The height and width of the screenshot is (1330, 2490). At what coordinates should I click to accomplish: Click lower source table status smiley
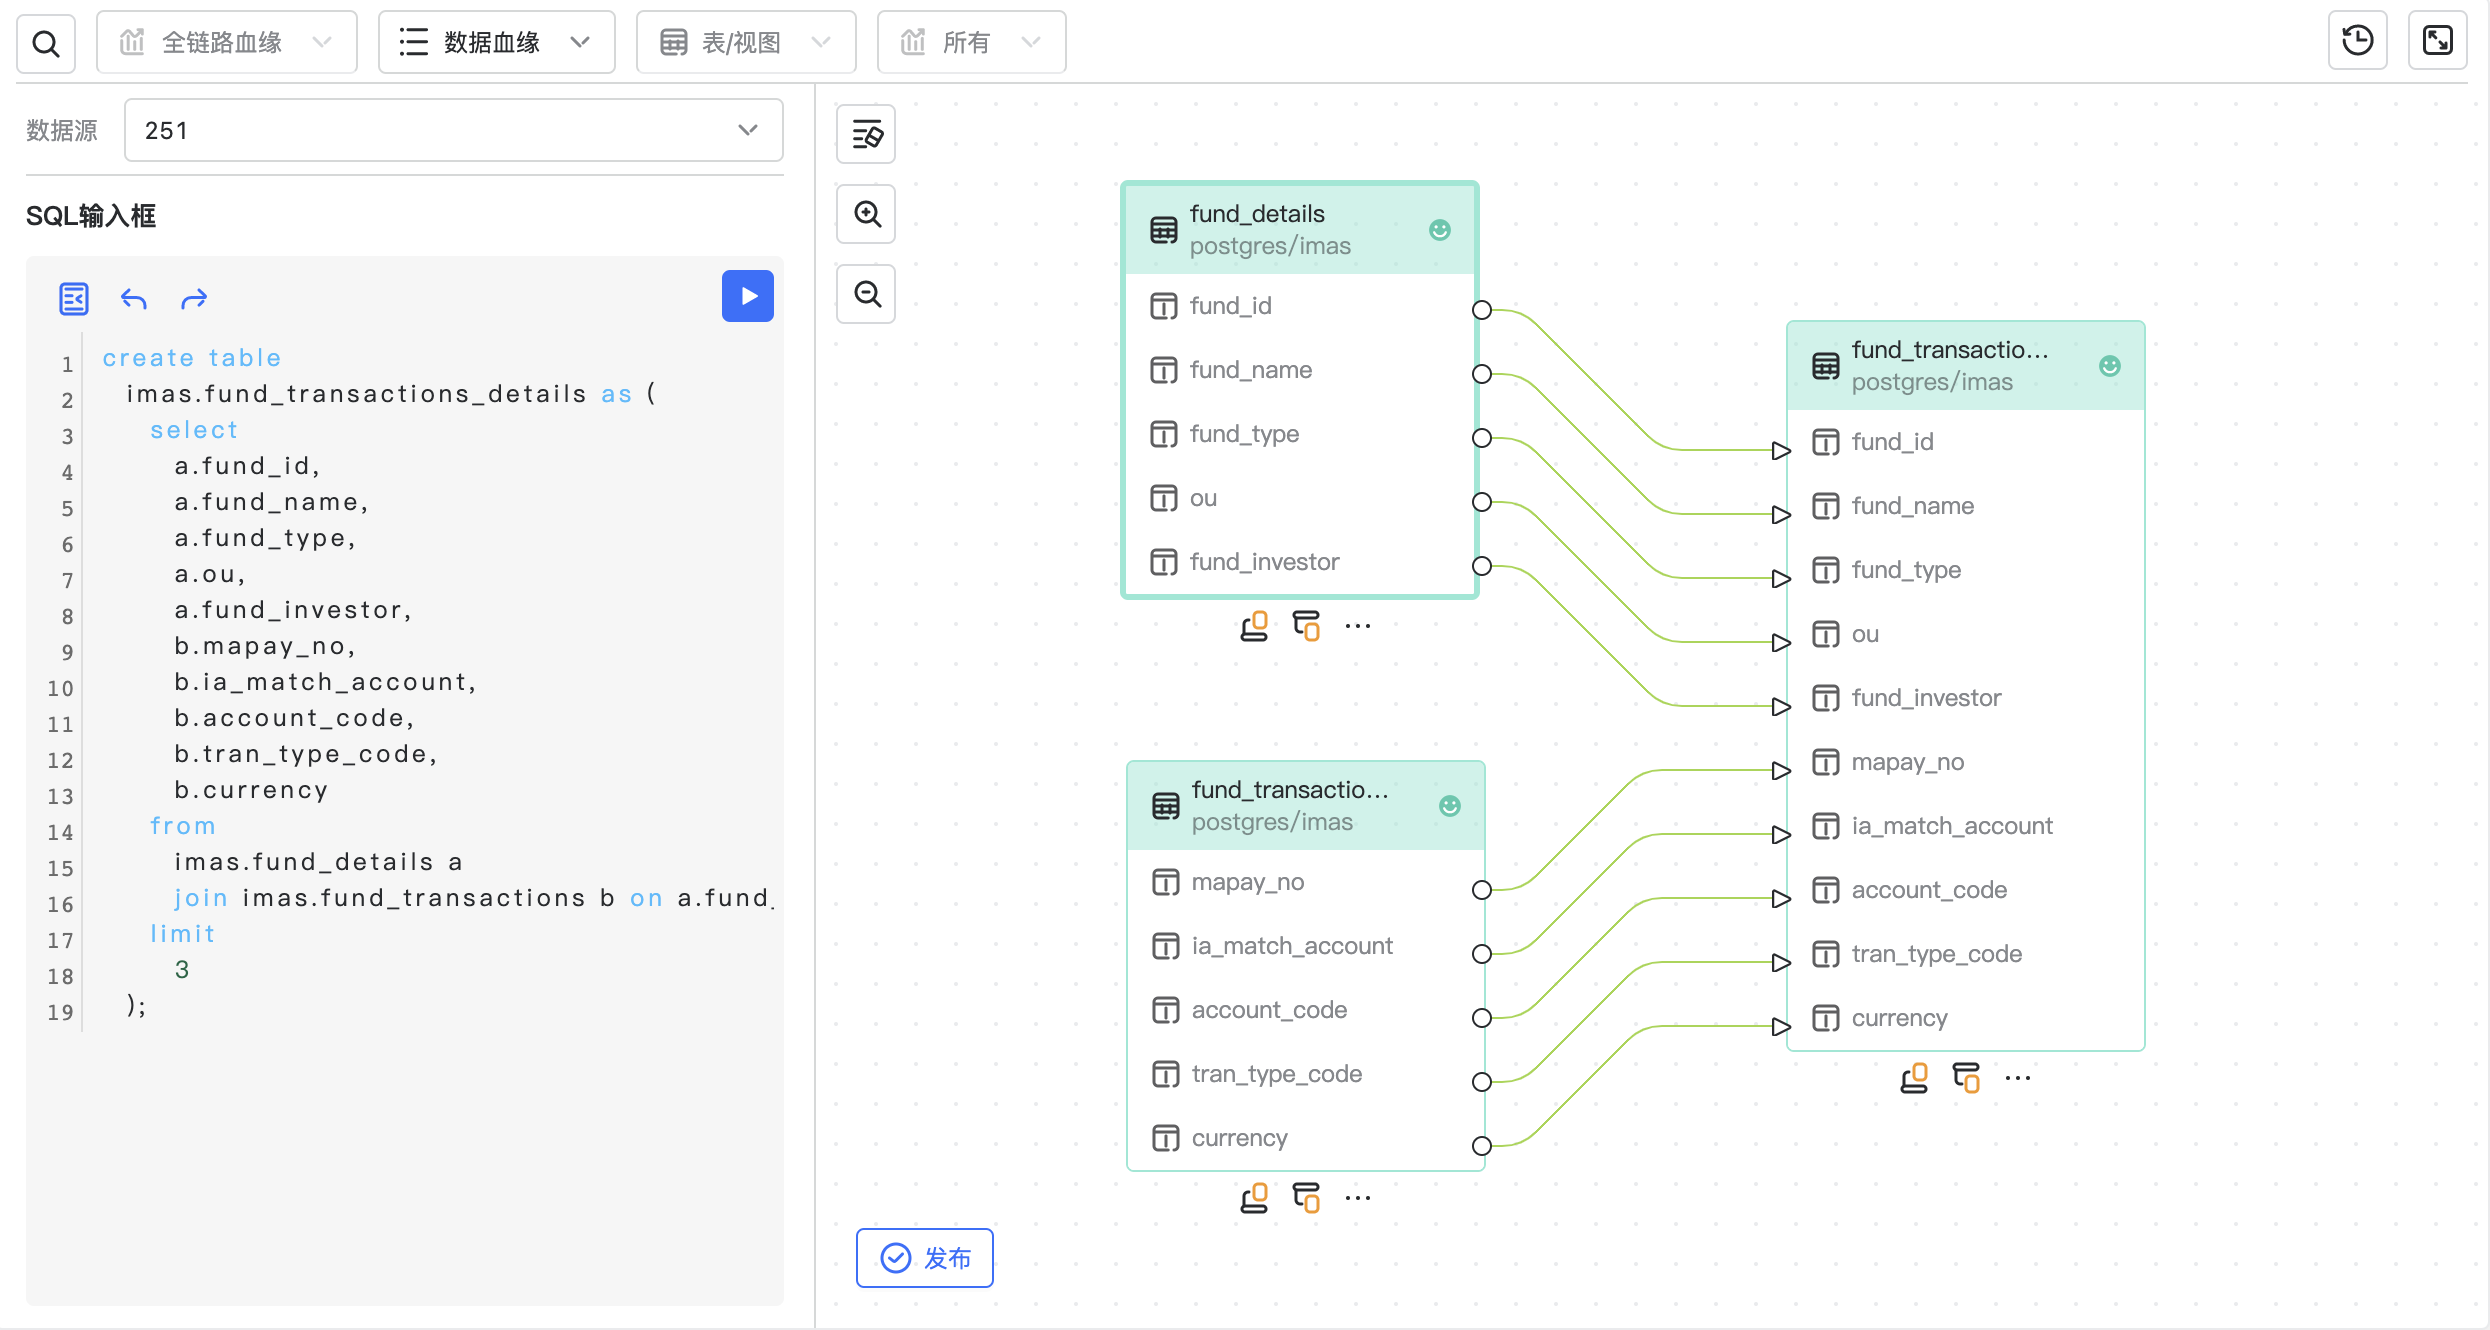[x=1450, y=806]
